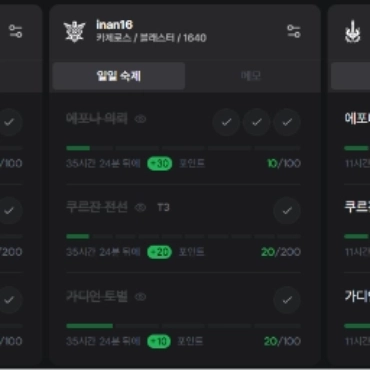Toggle eye icon next to 쿠르잔 전선
The height and width of the screenshot is (370, 370).
pyautogui.click(x=140, y=208)
